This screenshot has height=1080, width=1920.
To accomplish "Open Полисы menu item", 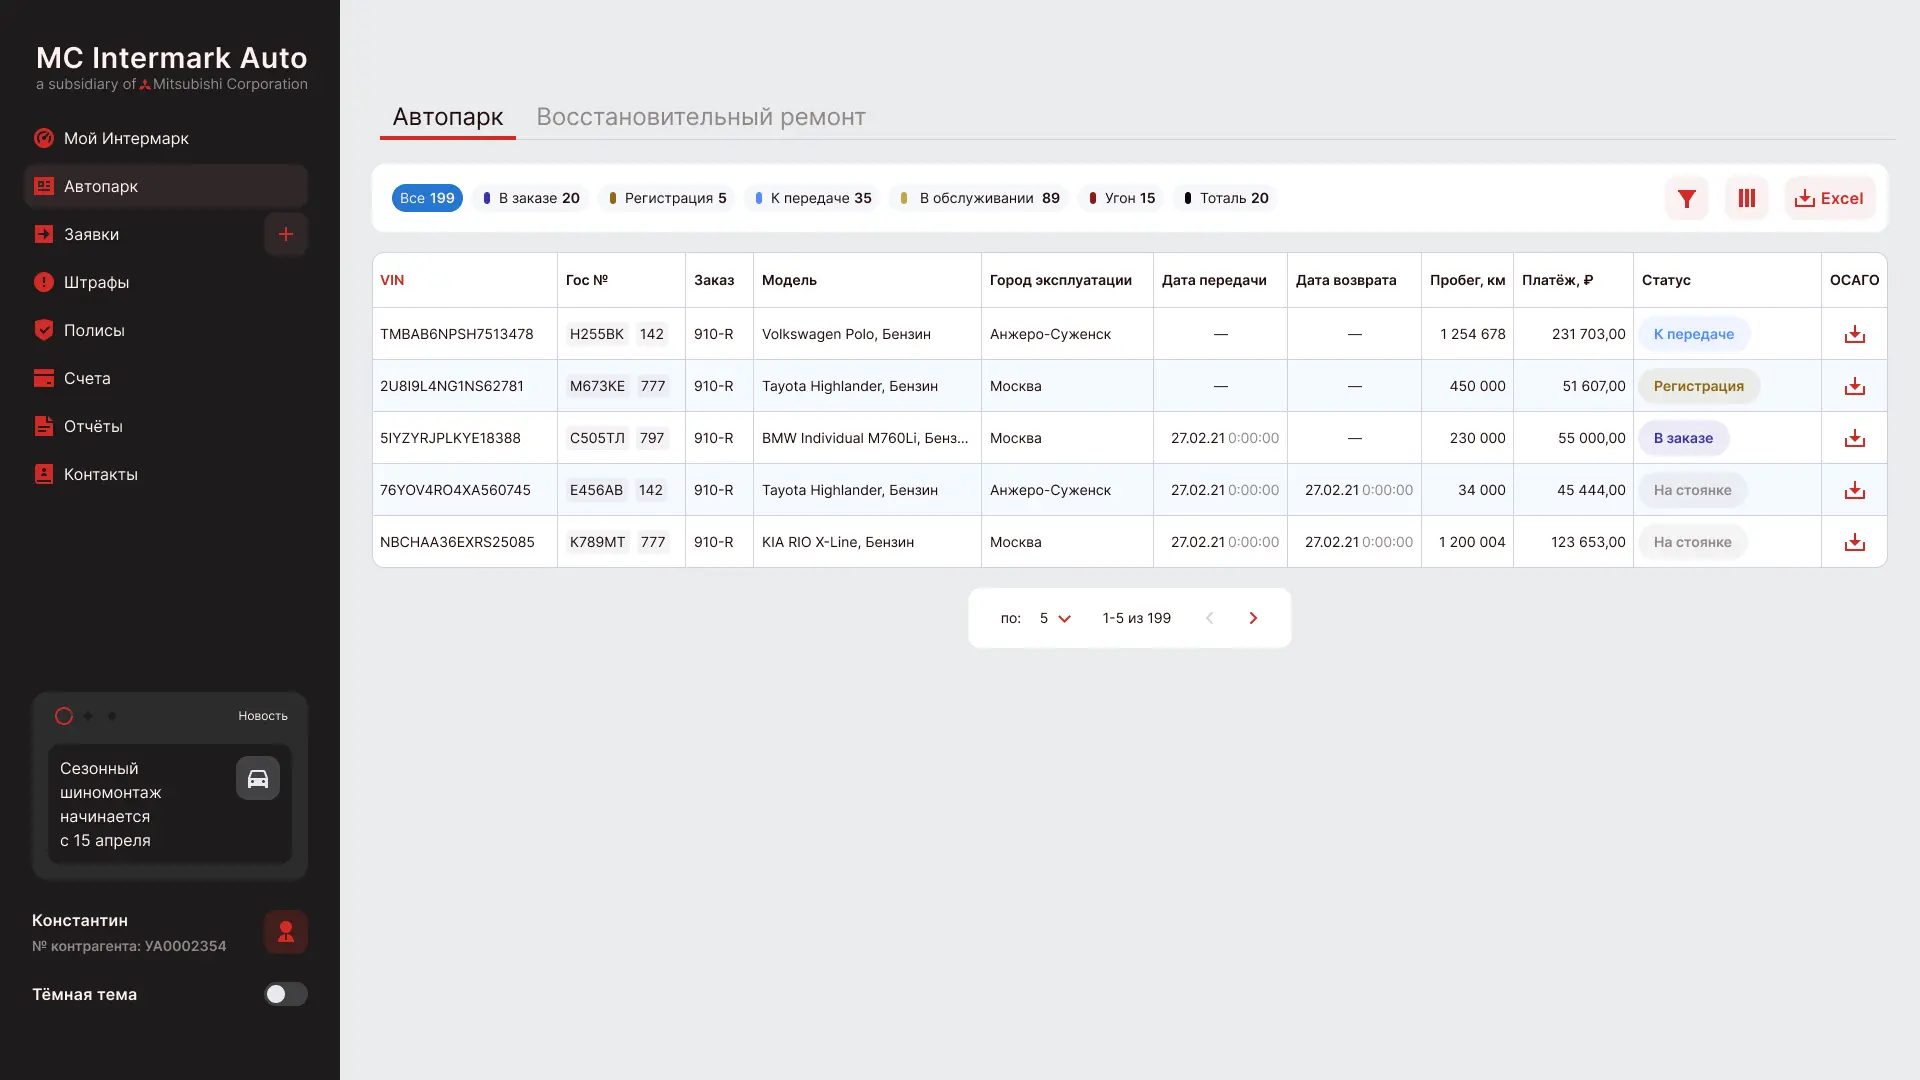I will click(x=166, y=330).
